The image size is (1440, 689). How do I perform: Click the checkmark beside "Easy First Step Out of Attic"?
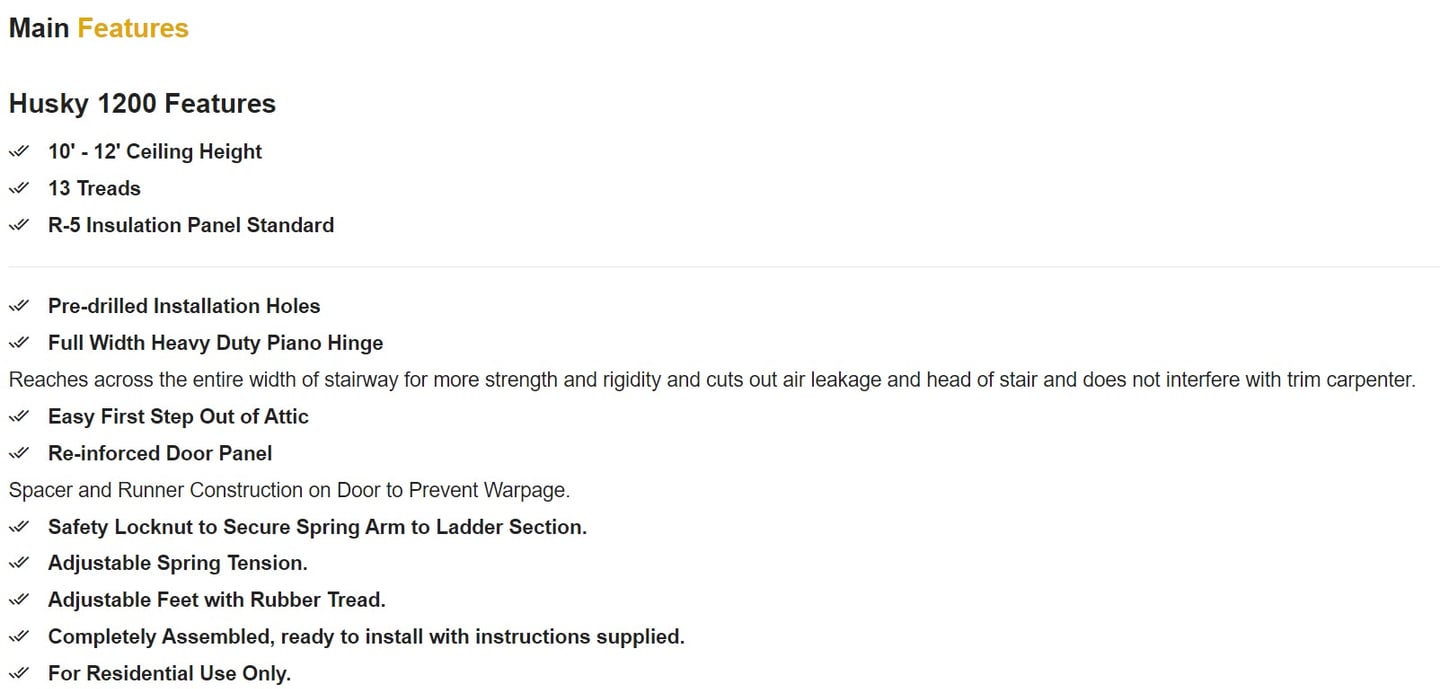(x=19, y=417)
